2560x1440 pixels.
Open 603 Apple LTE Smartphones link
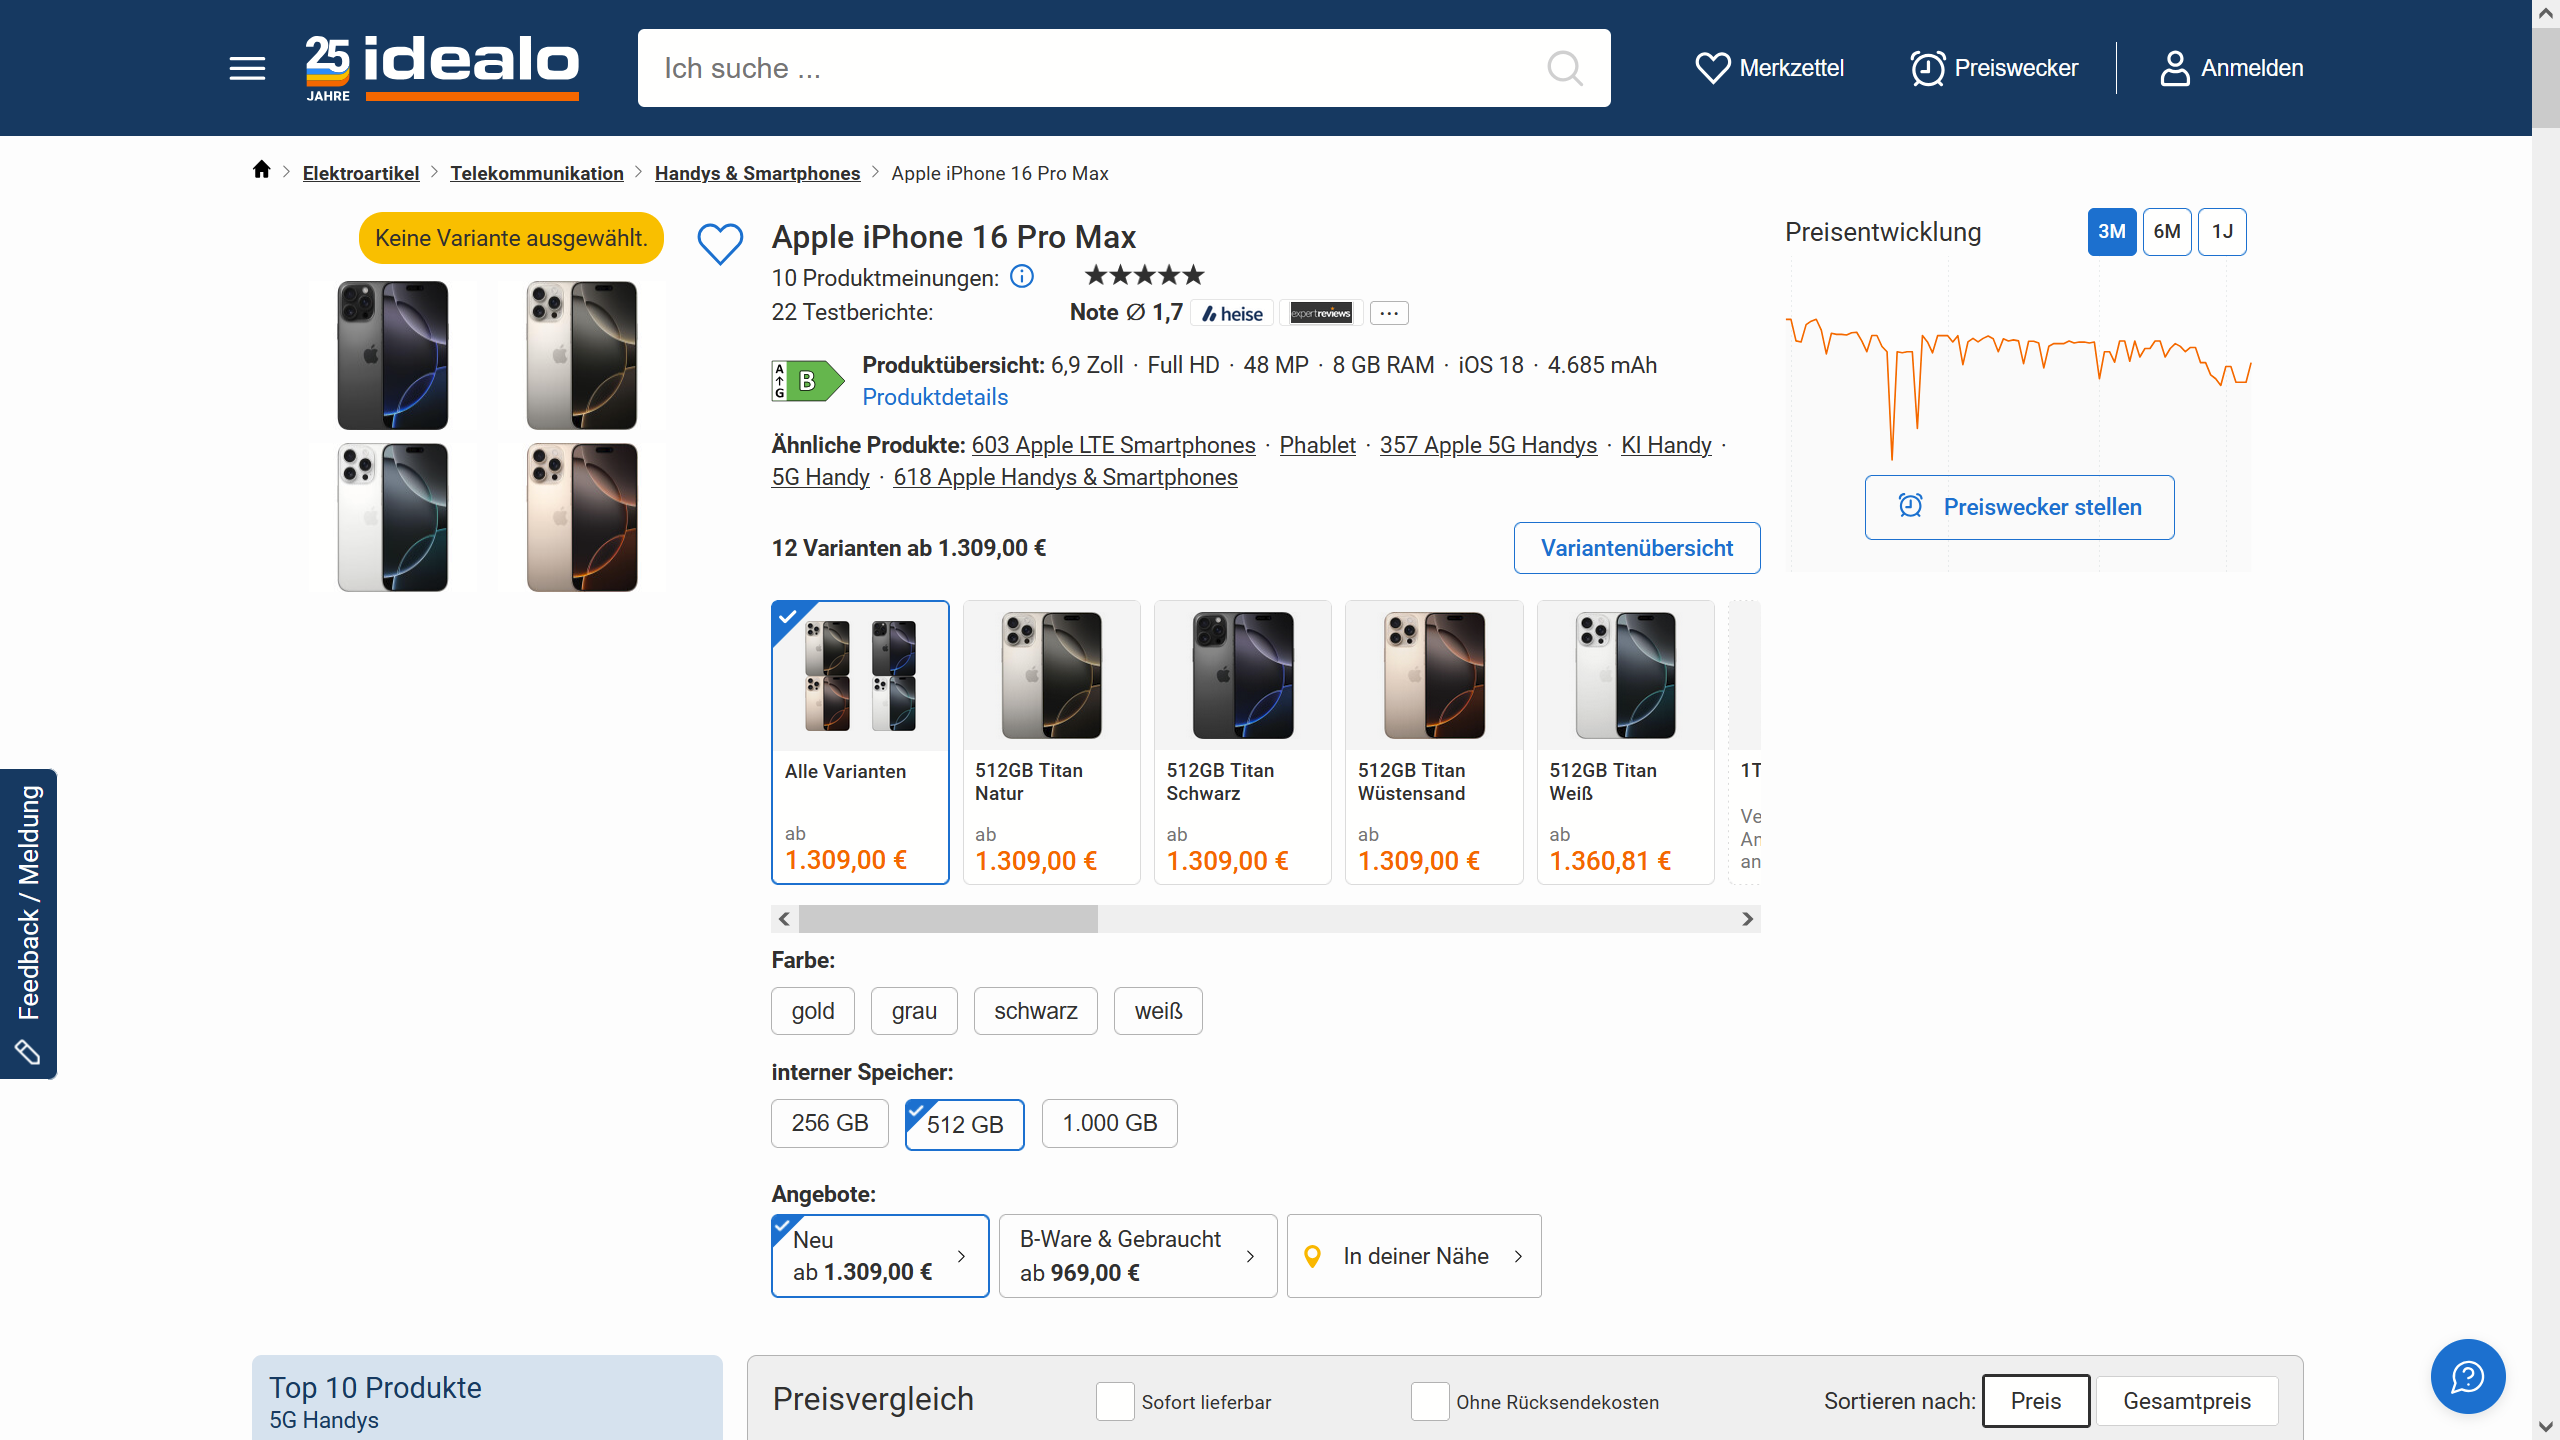(x=1113, y=445)
